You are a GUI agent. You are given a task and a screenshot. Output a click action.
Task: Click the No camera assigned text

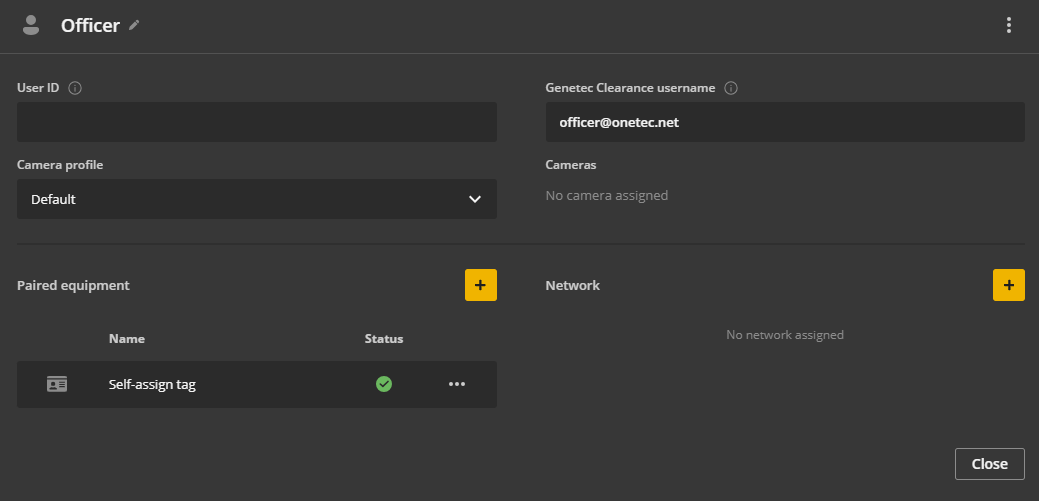(x=606, y=195)
